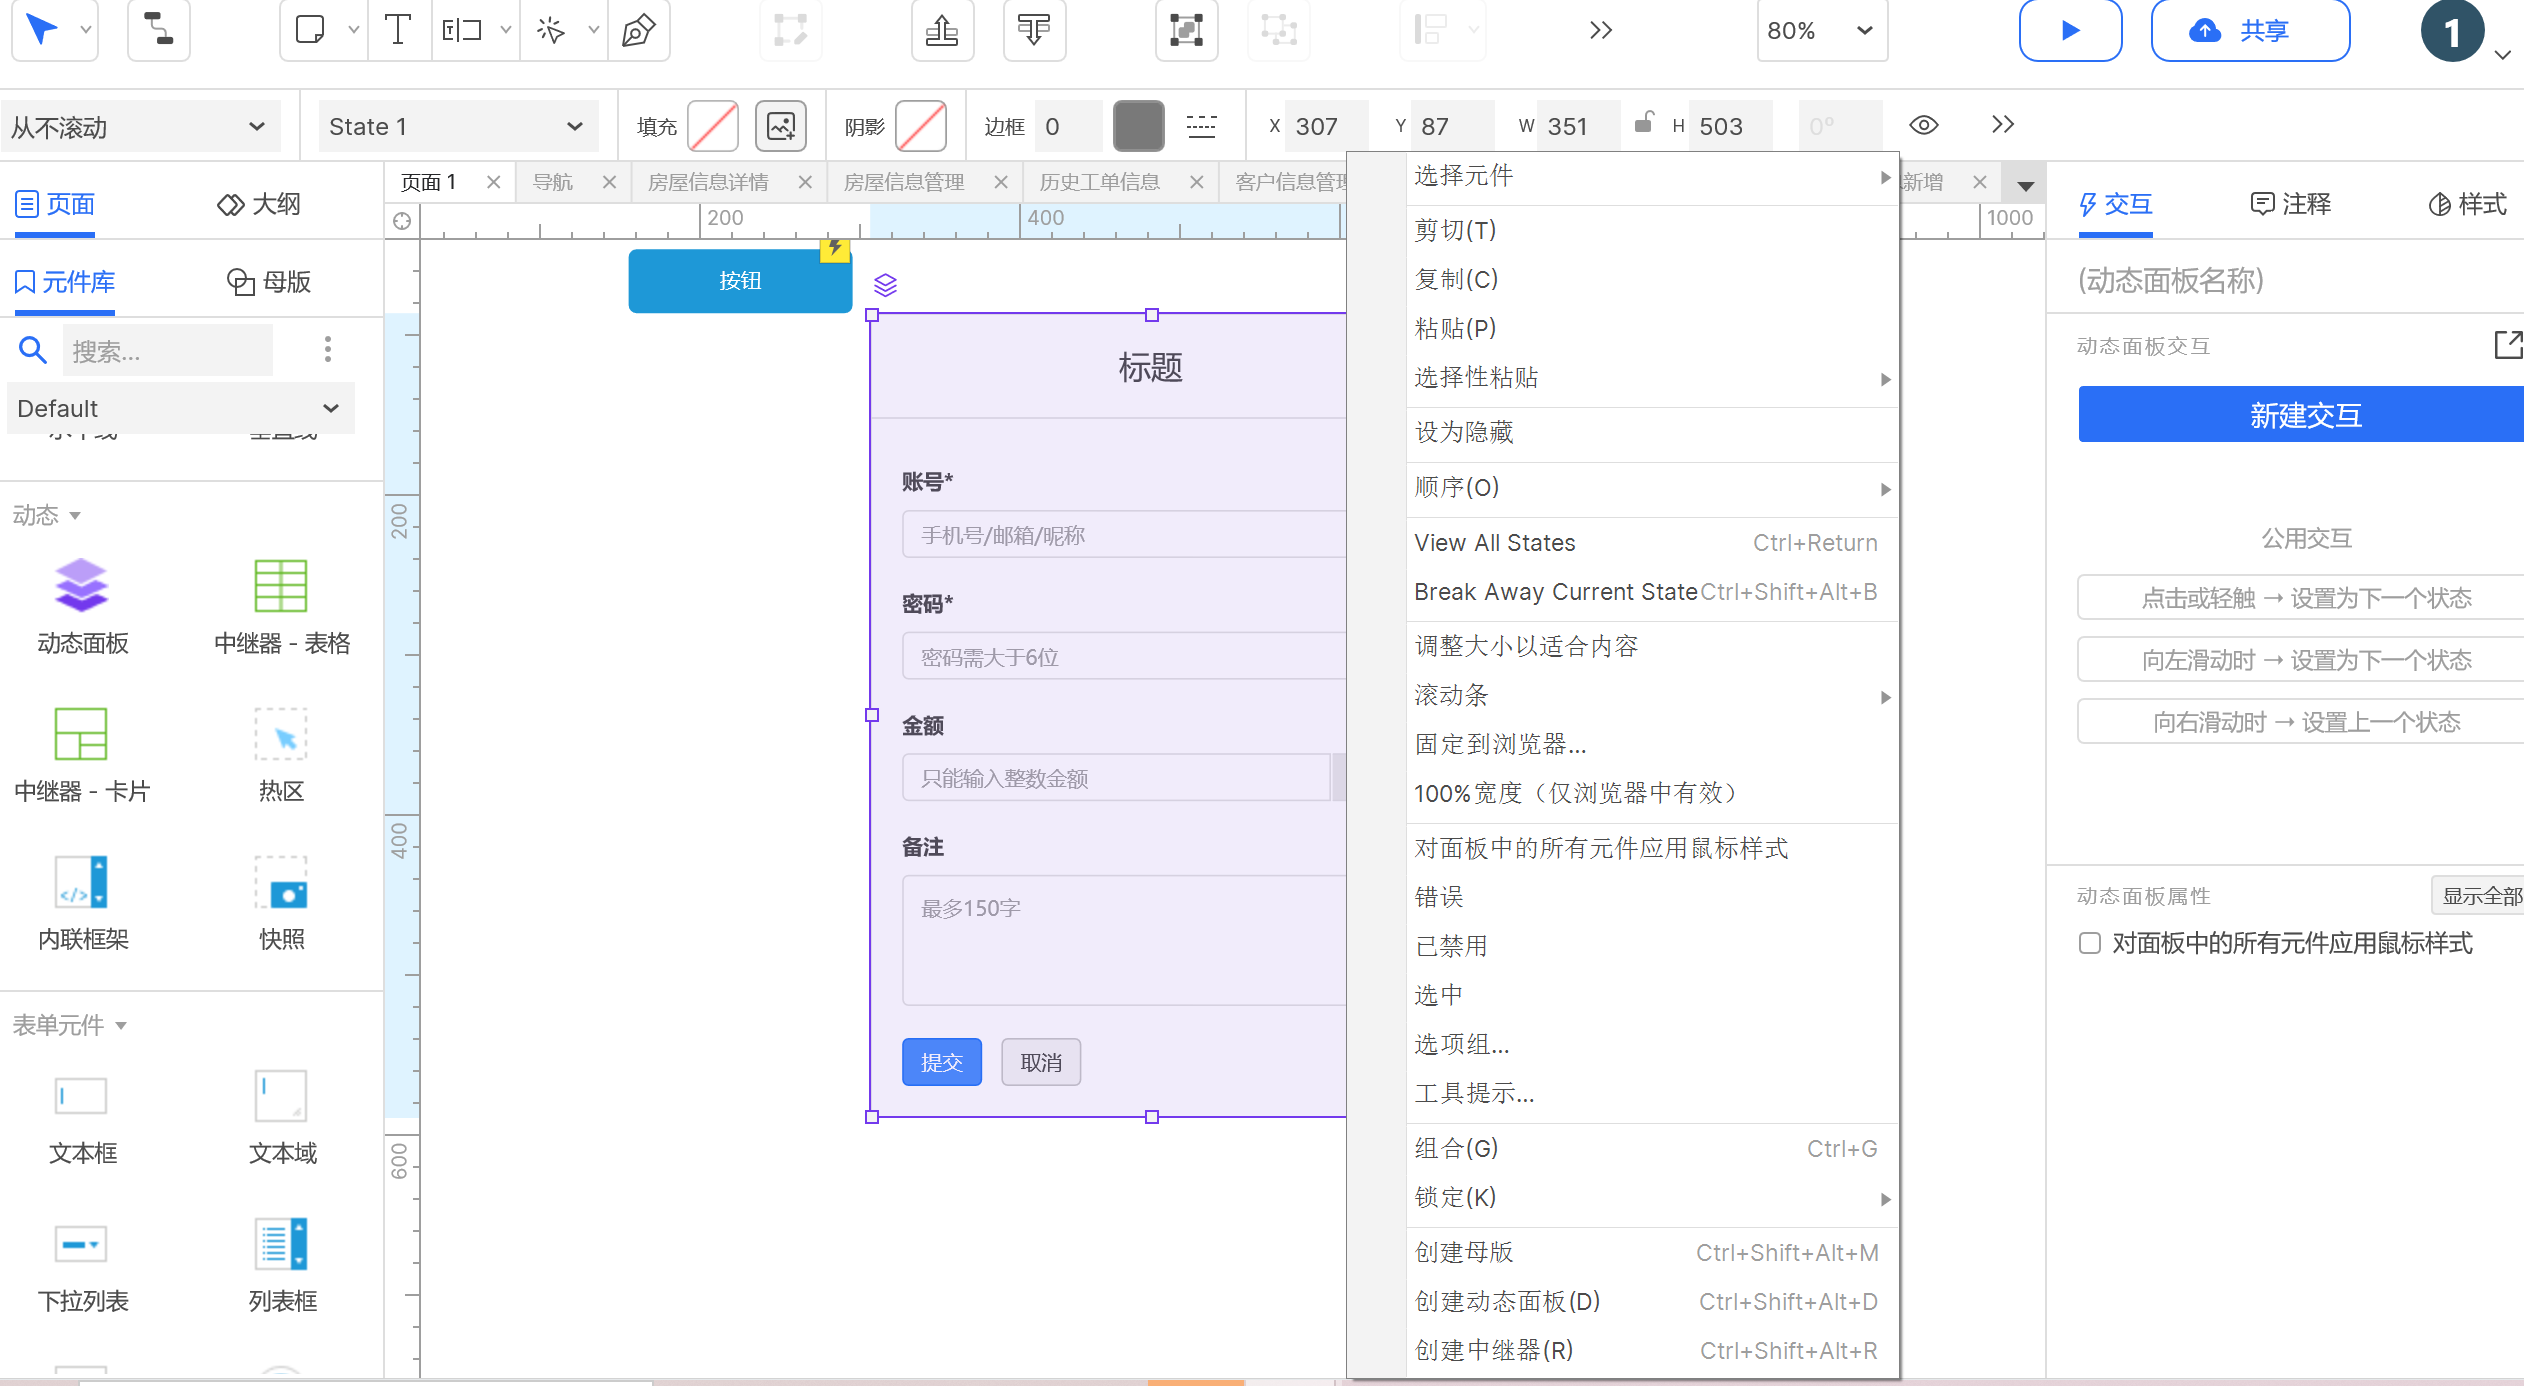
Task: Click the 共享 share button
Action: pyautogui.click(x=2249, y=30)
